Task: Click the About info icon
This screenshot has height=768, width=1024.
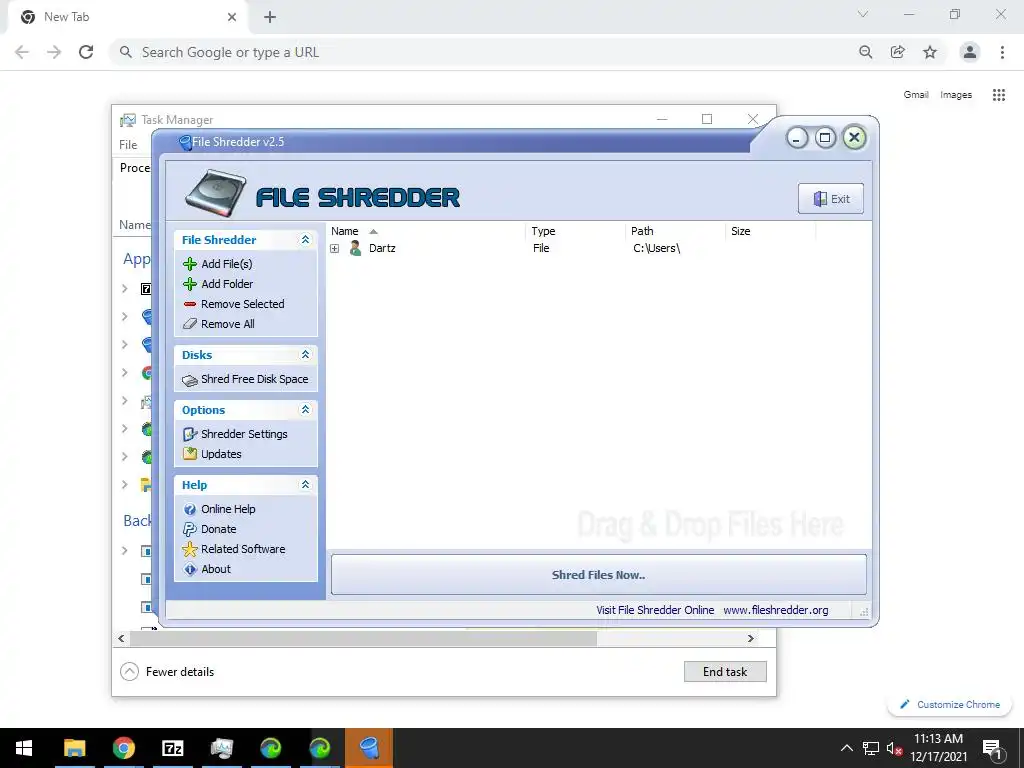Action: coord(190,569)
